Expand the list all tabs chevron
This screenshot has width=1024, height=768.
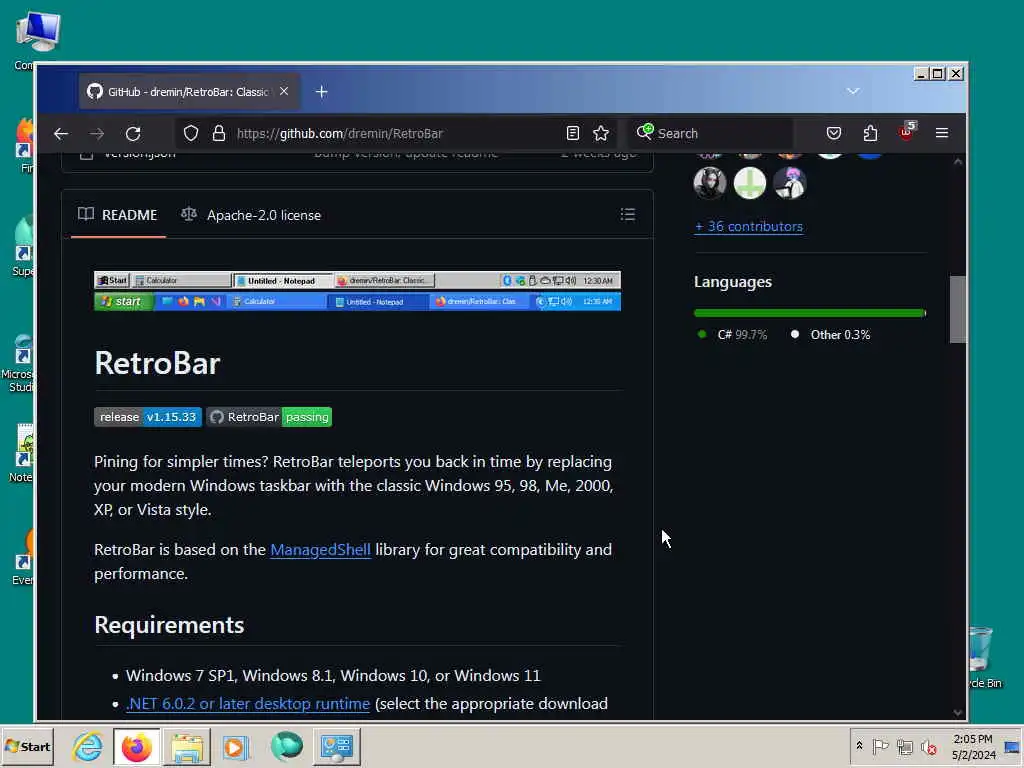(x=853, y=91)
